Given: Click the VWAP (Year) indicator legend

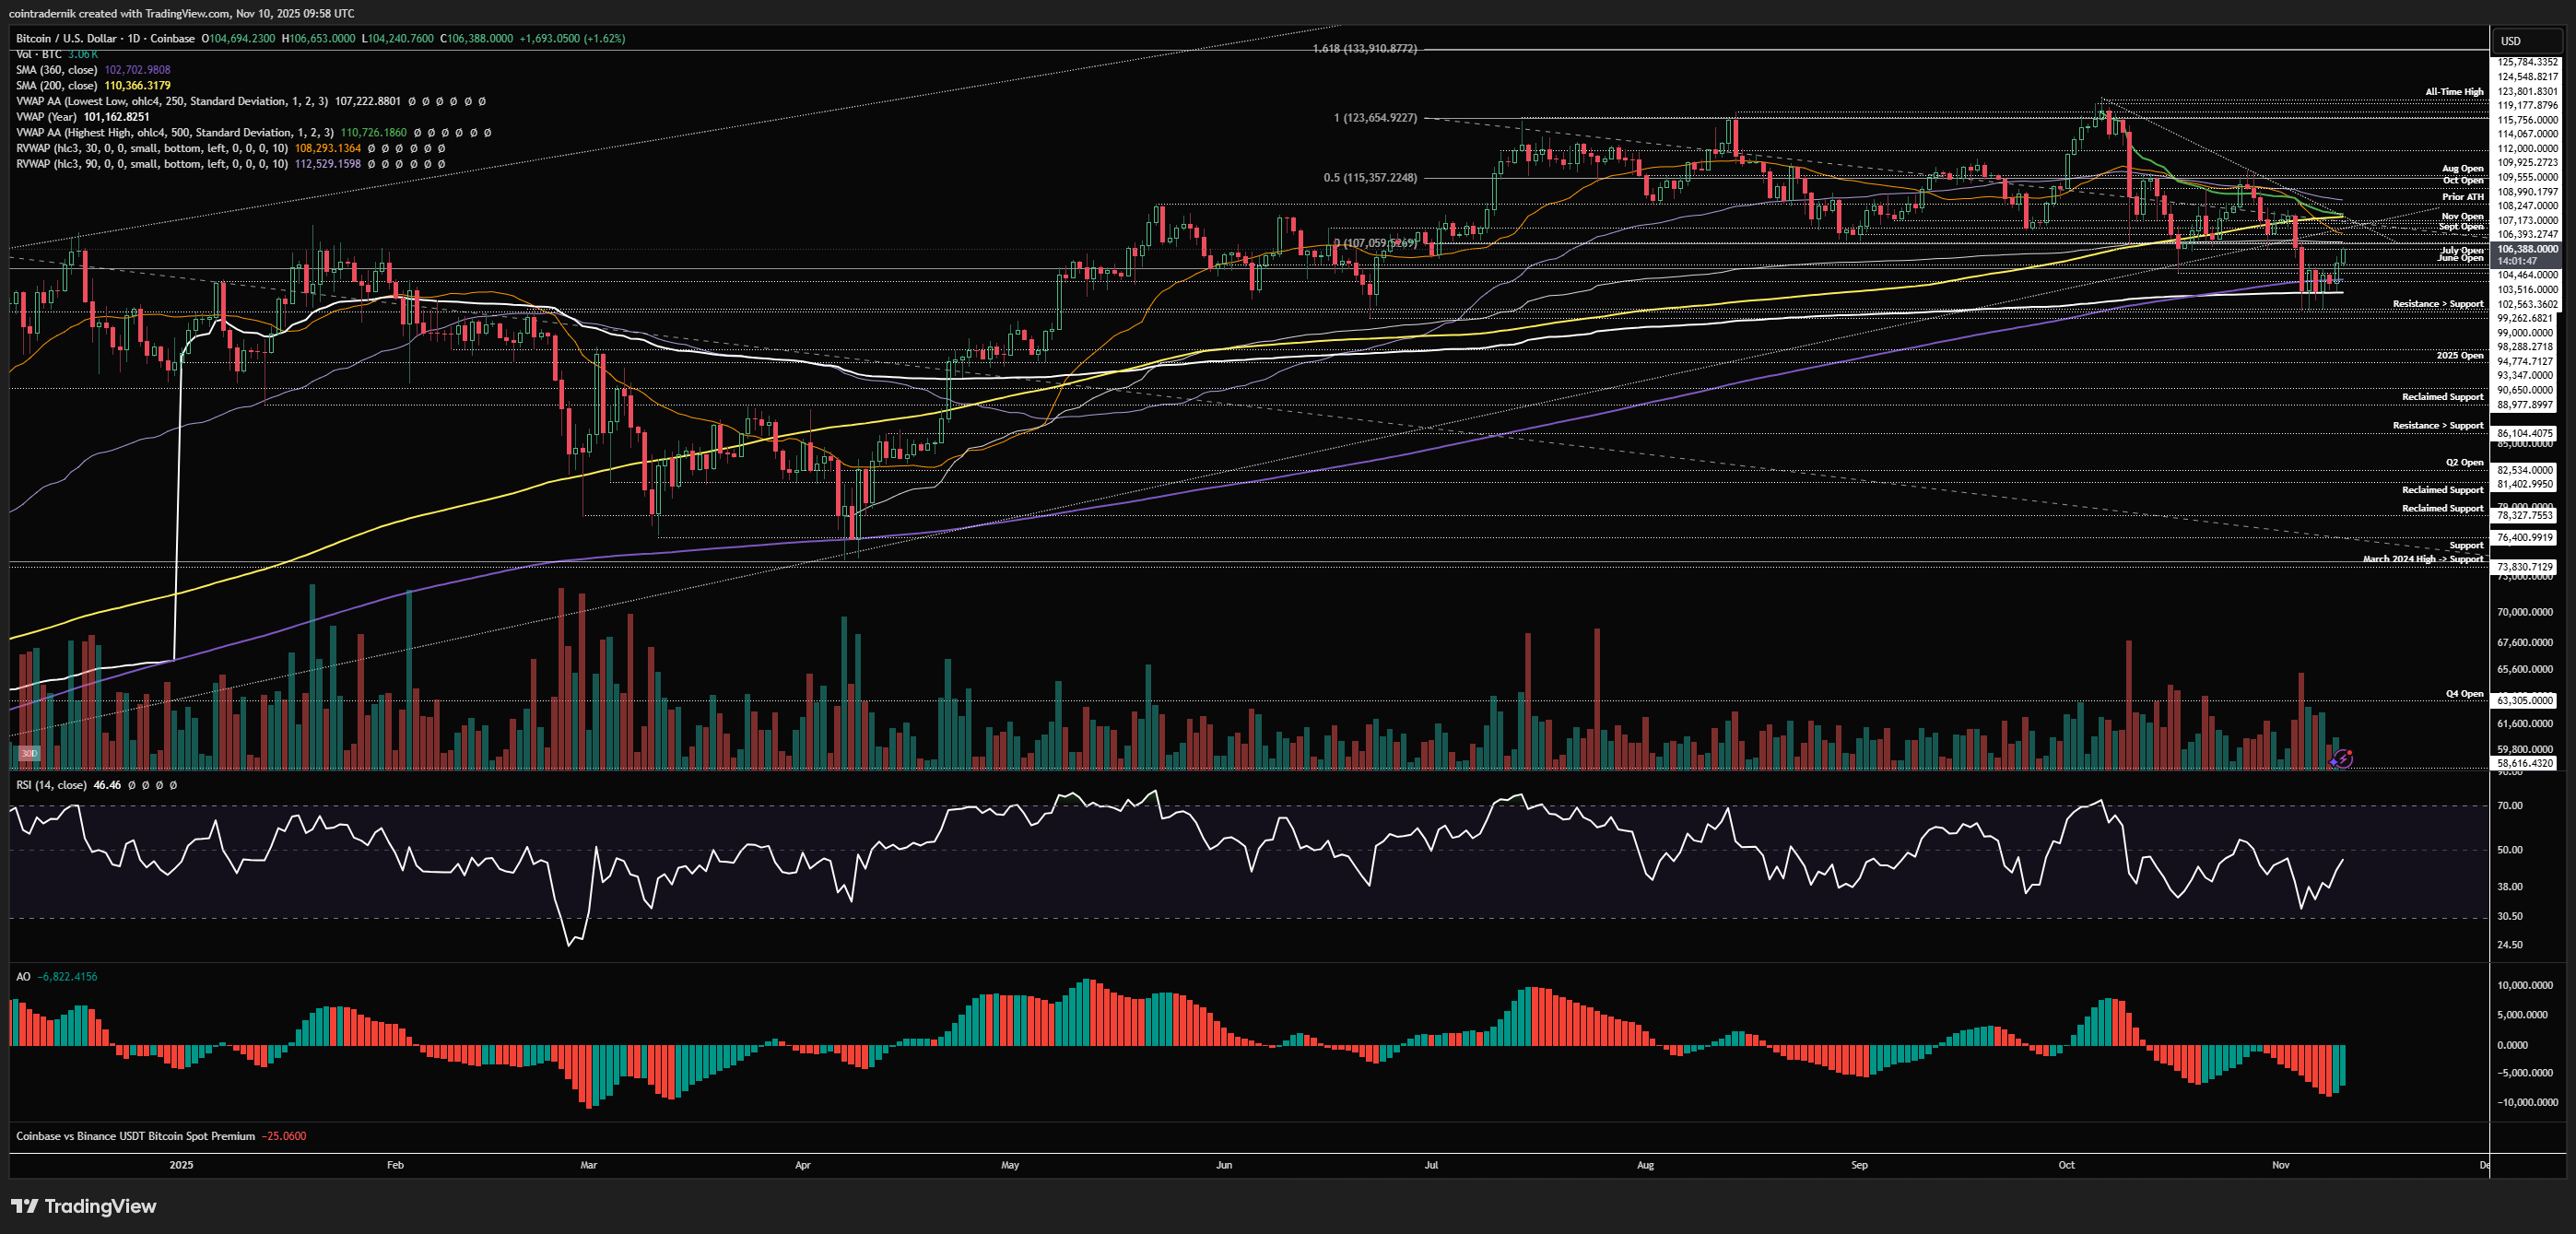Looking at the screenshot, I should click(x=46, y=117).
